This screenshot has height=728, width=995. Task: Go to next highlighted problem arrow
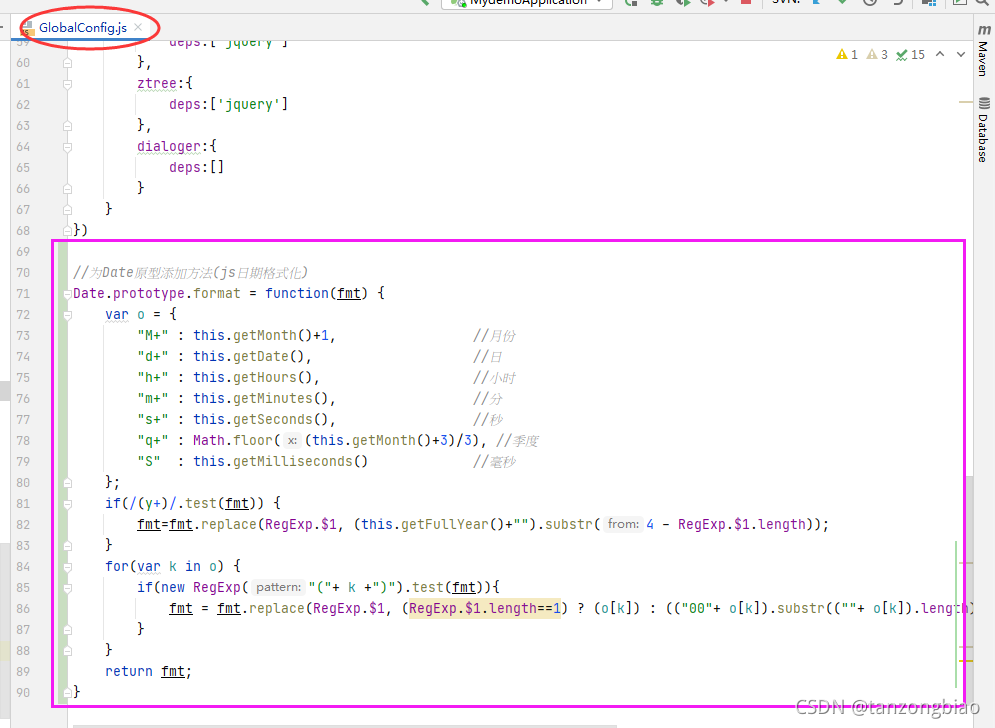pyautogui.click(x=961, y=55)
